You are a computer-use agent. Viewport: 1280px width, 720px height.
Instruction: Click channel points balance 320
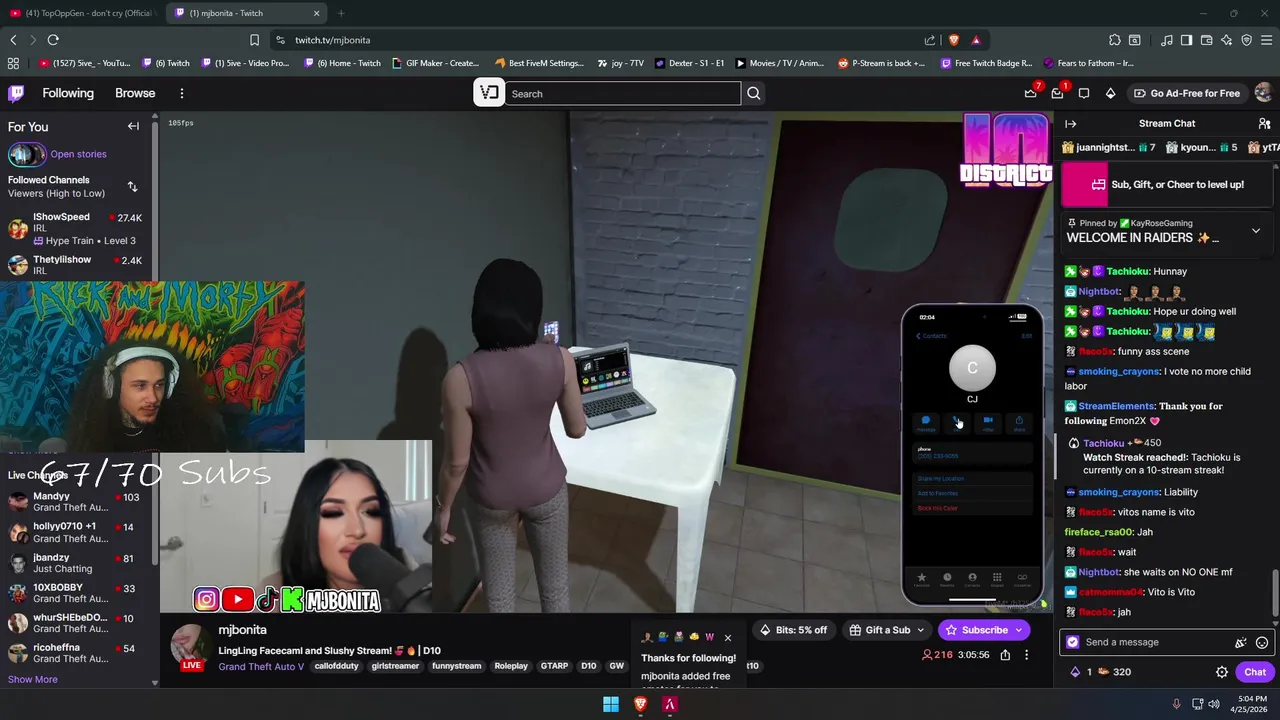click(x=1115, y=672)
